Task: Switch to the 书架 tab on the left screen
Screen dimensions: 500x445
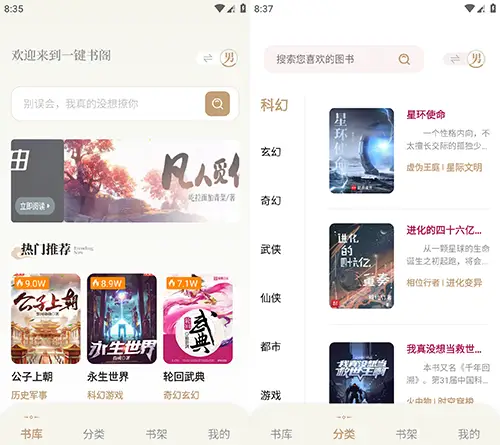Action: 156,434
